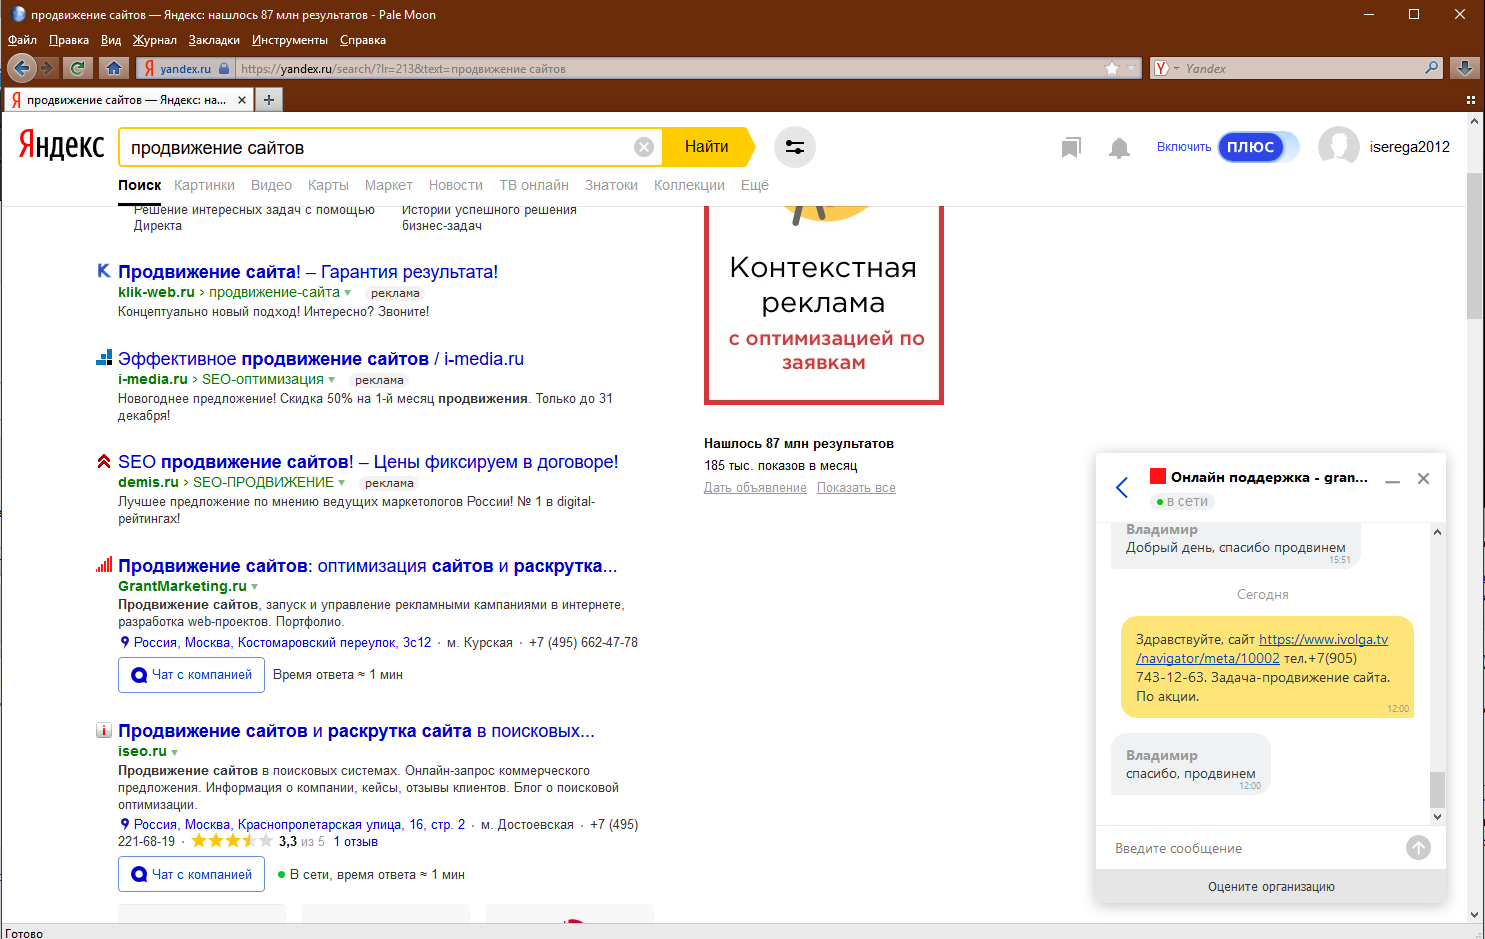Go back with the browser back arrow

[x=22, y=68]
